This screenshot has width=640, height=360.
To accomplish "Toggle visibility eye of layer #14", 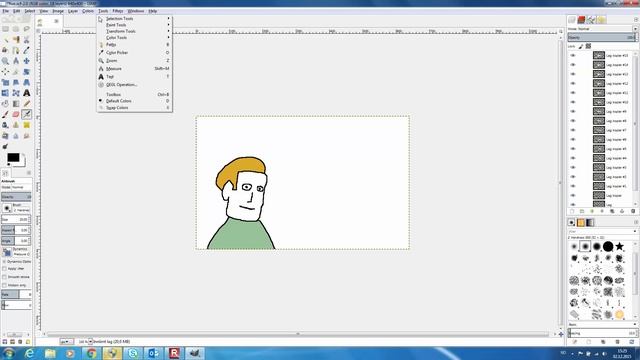I will (573, 65).
